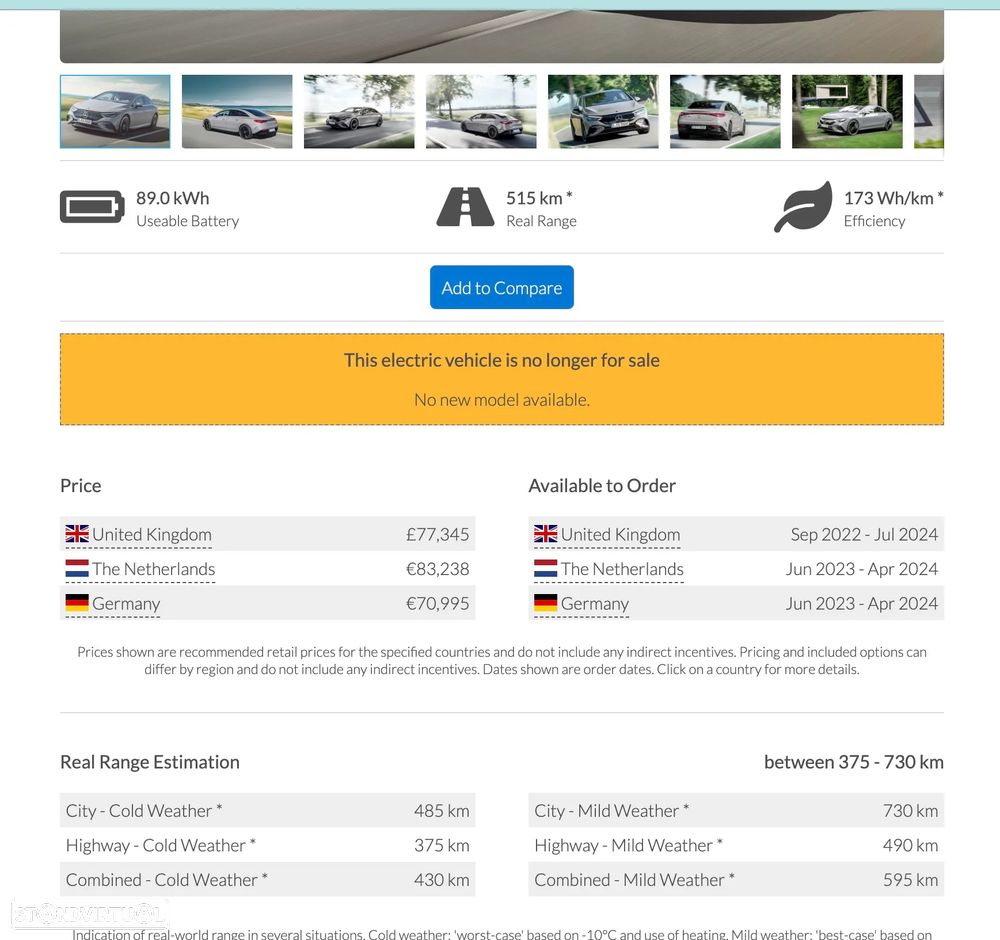Screen dimensions: 1000x940
Task: Click the 89.0 kWh battery value
Action: (x=173, y=198)
